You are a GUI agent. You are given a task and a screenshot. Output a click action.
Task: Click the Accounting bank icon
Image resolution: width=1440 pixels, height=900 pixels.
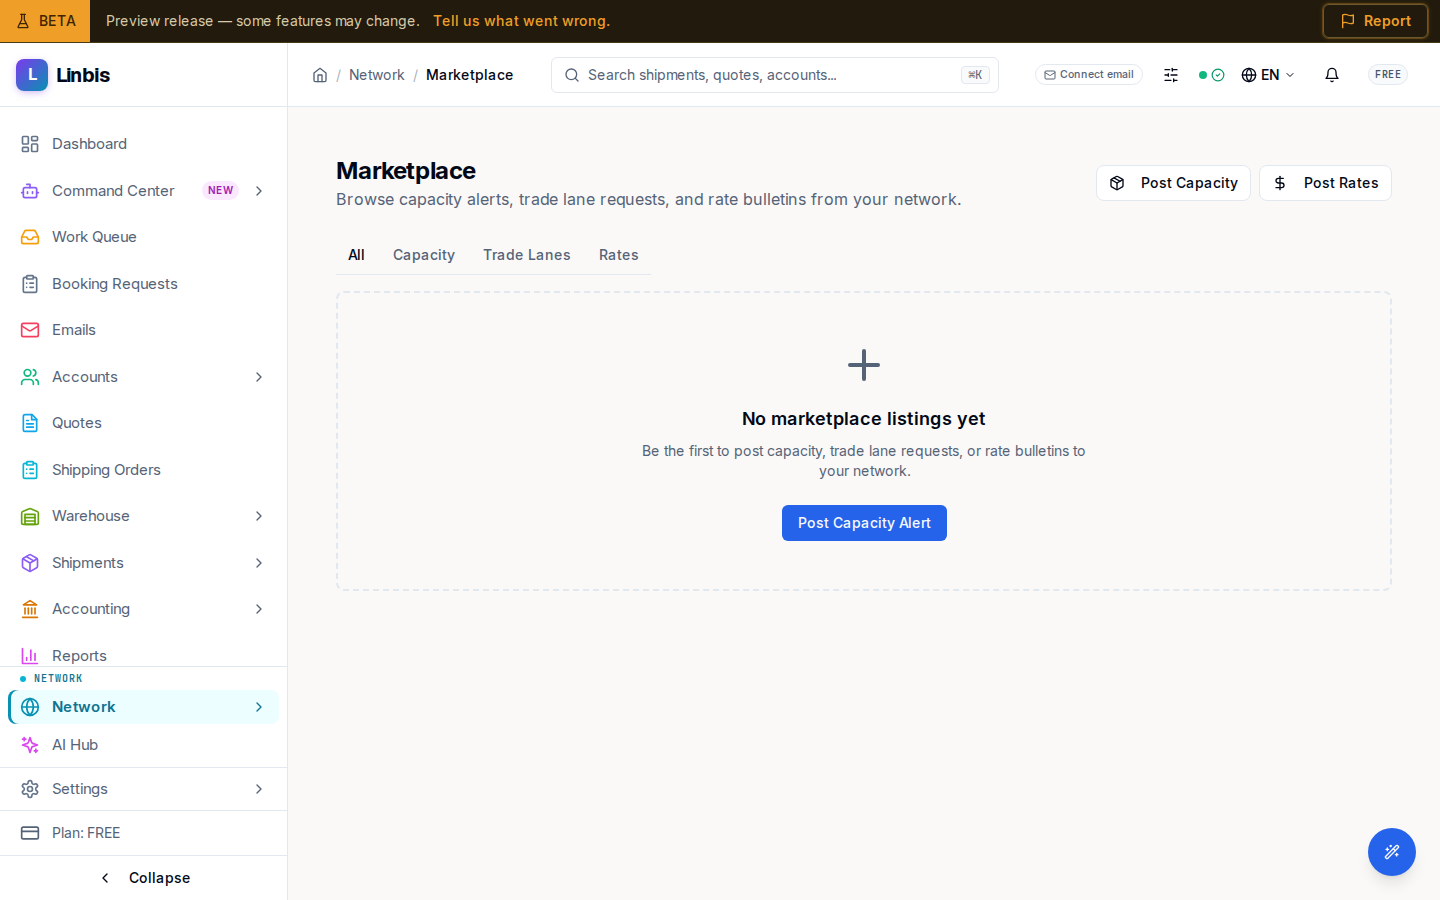[x=30, y=609]
